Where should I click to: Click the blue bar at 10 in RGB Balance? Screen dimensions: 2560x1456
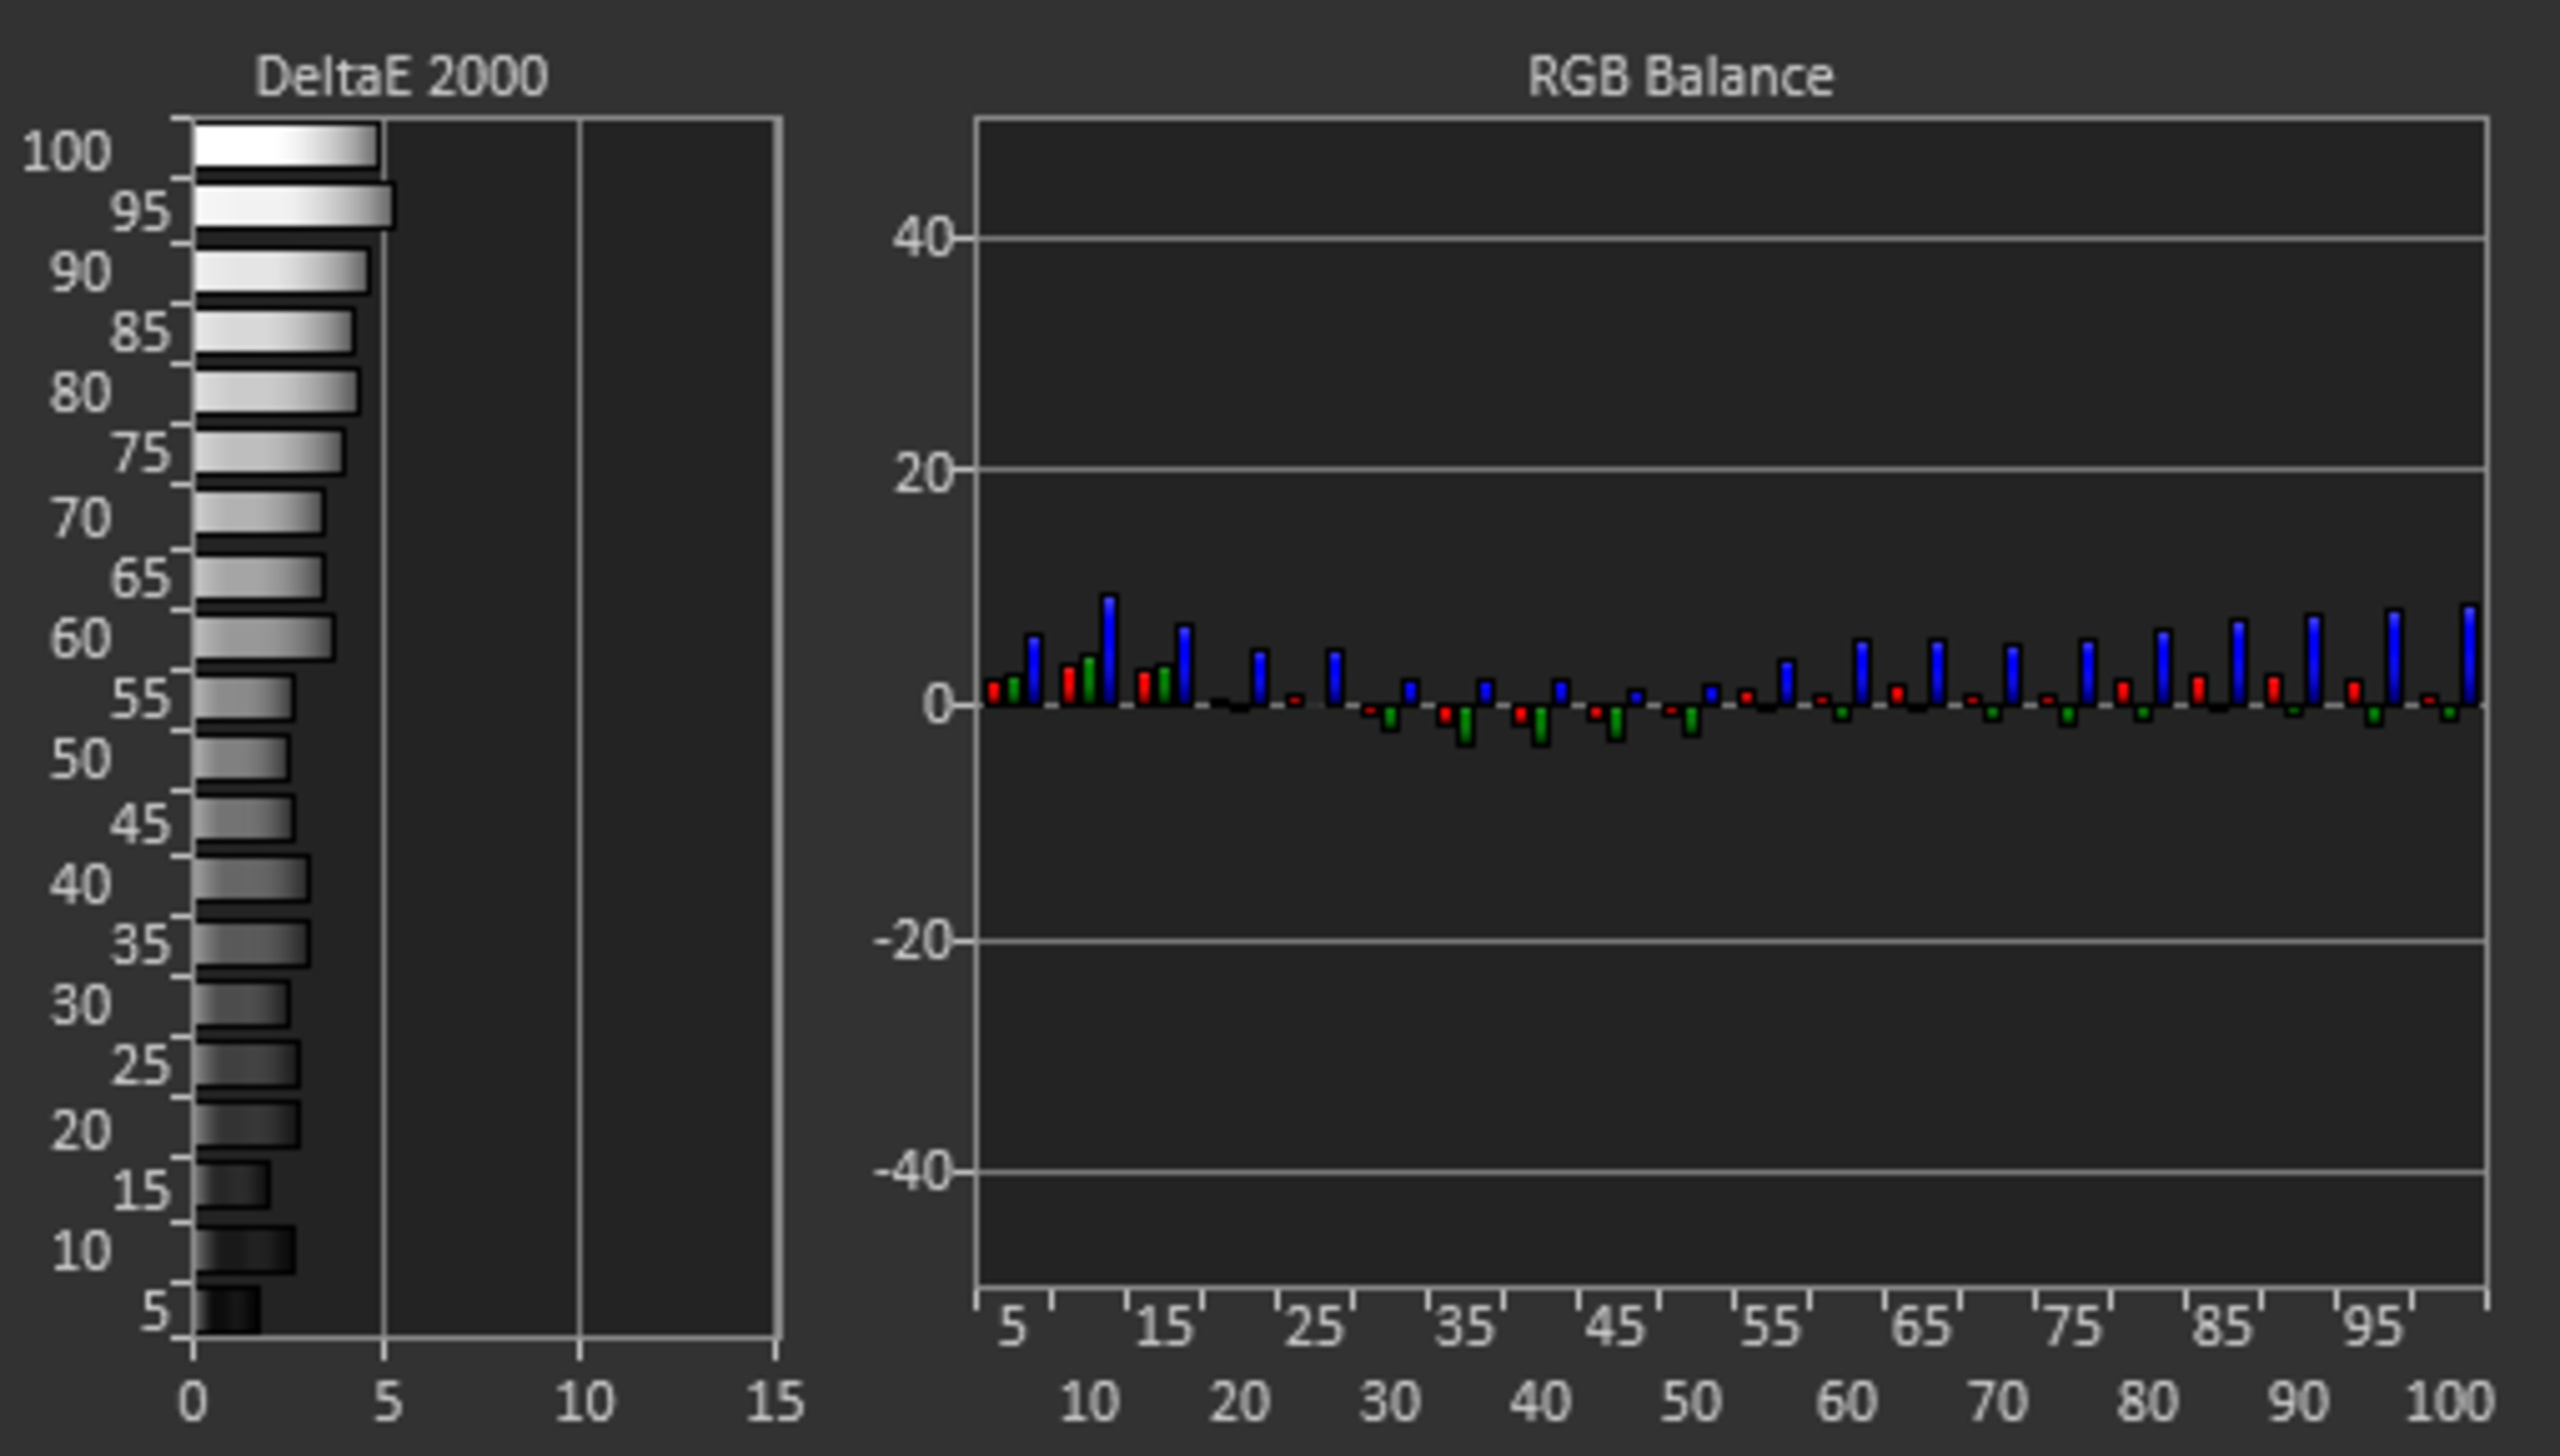(x=1109, y=650)
